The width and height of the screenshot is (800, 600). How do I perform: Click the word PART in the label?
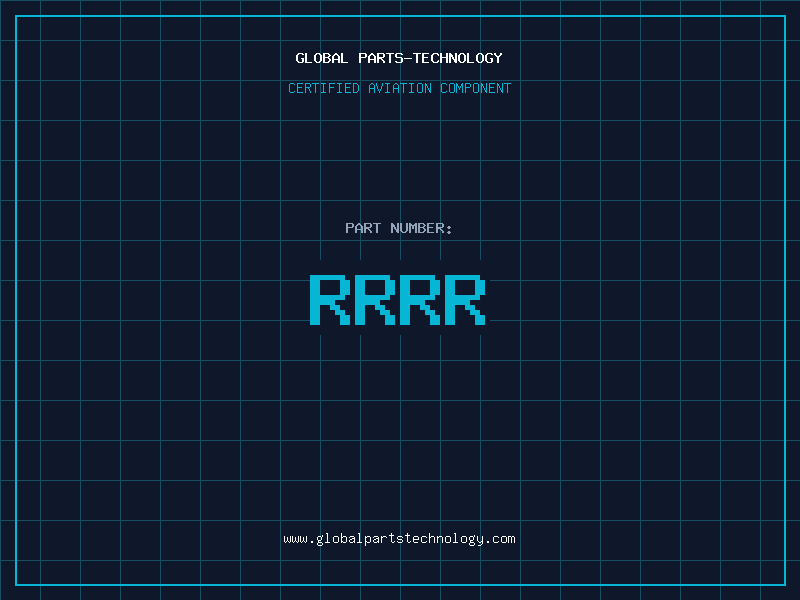click(x=363, y=228)
